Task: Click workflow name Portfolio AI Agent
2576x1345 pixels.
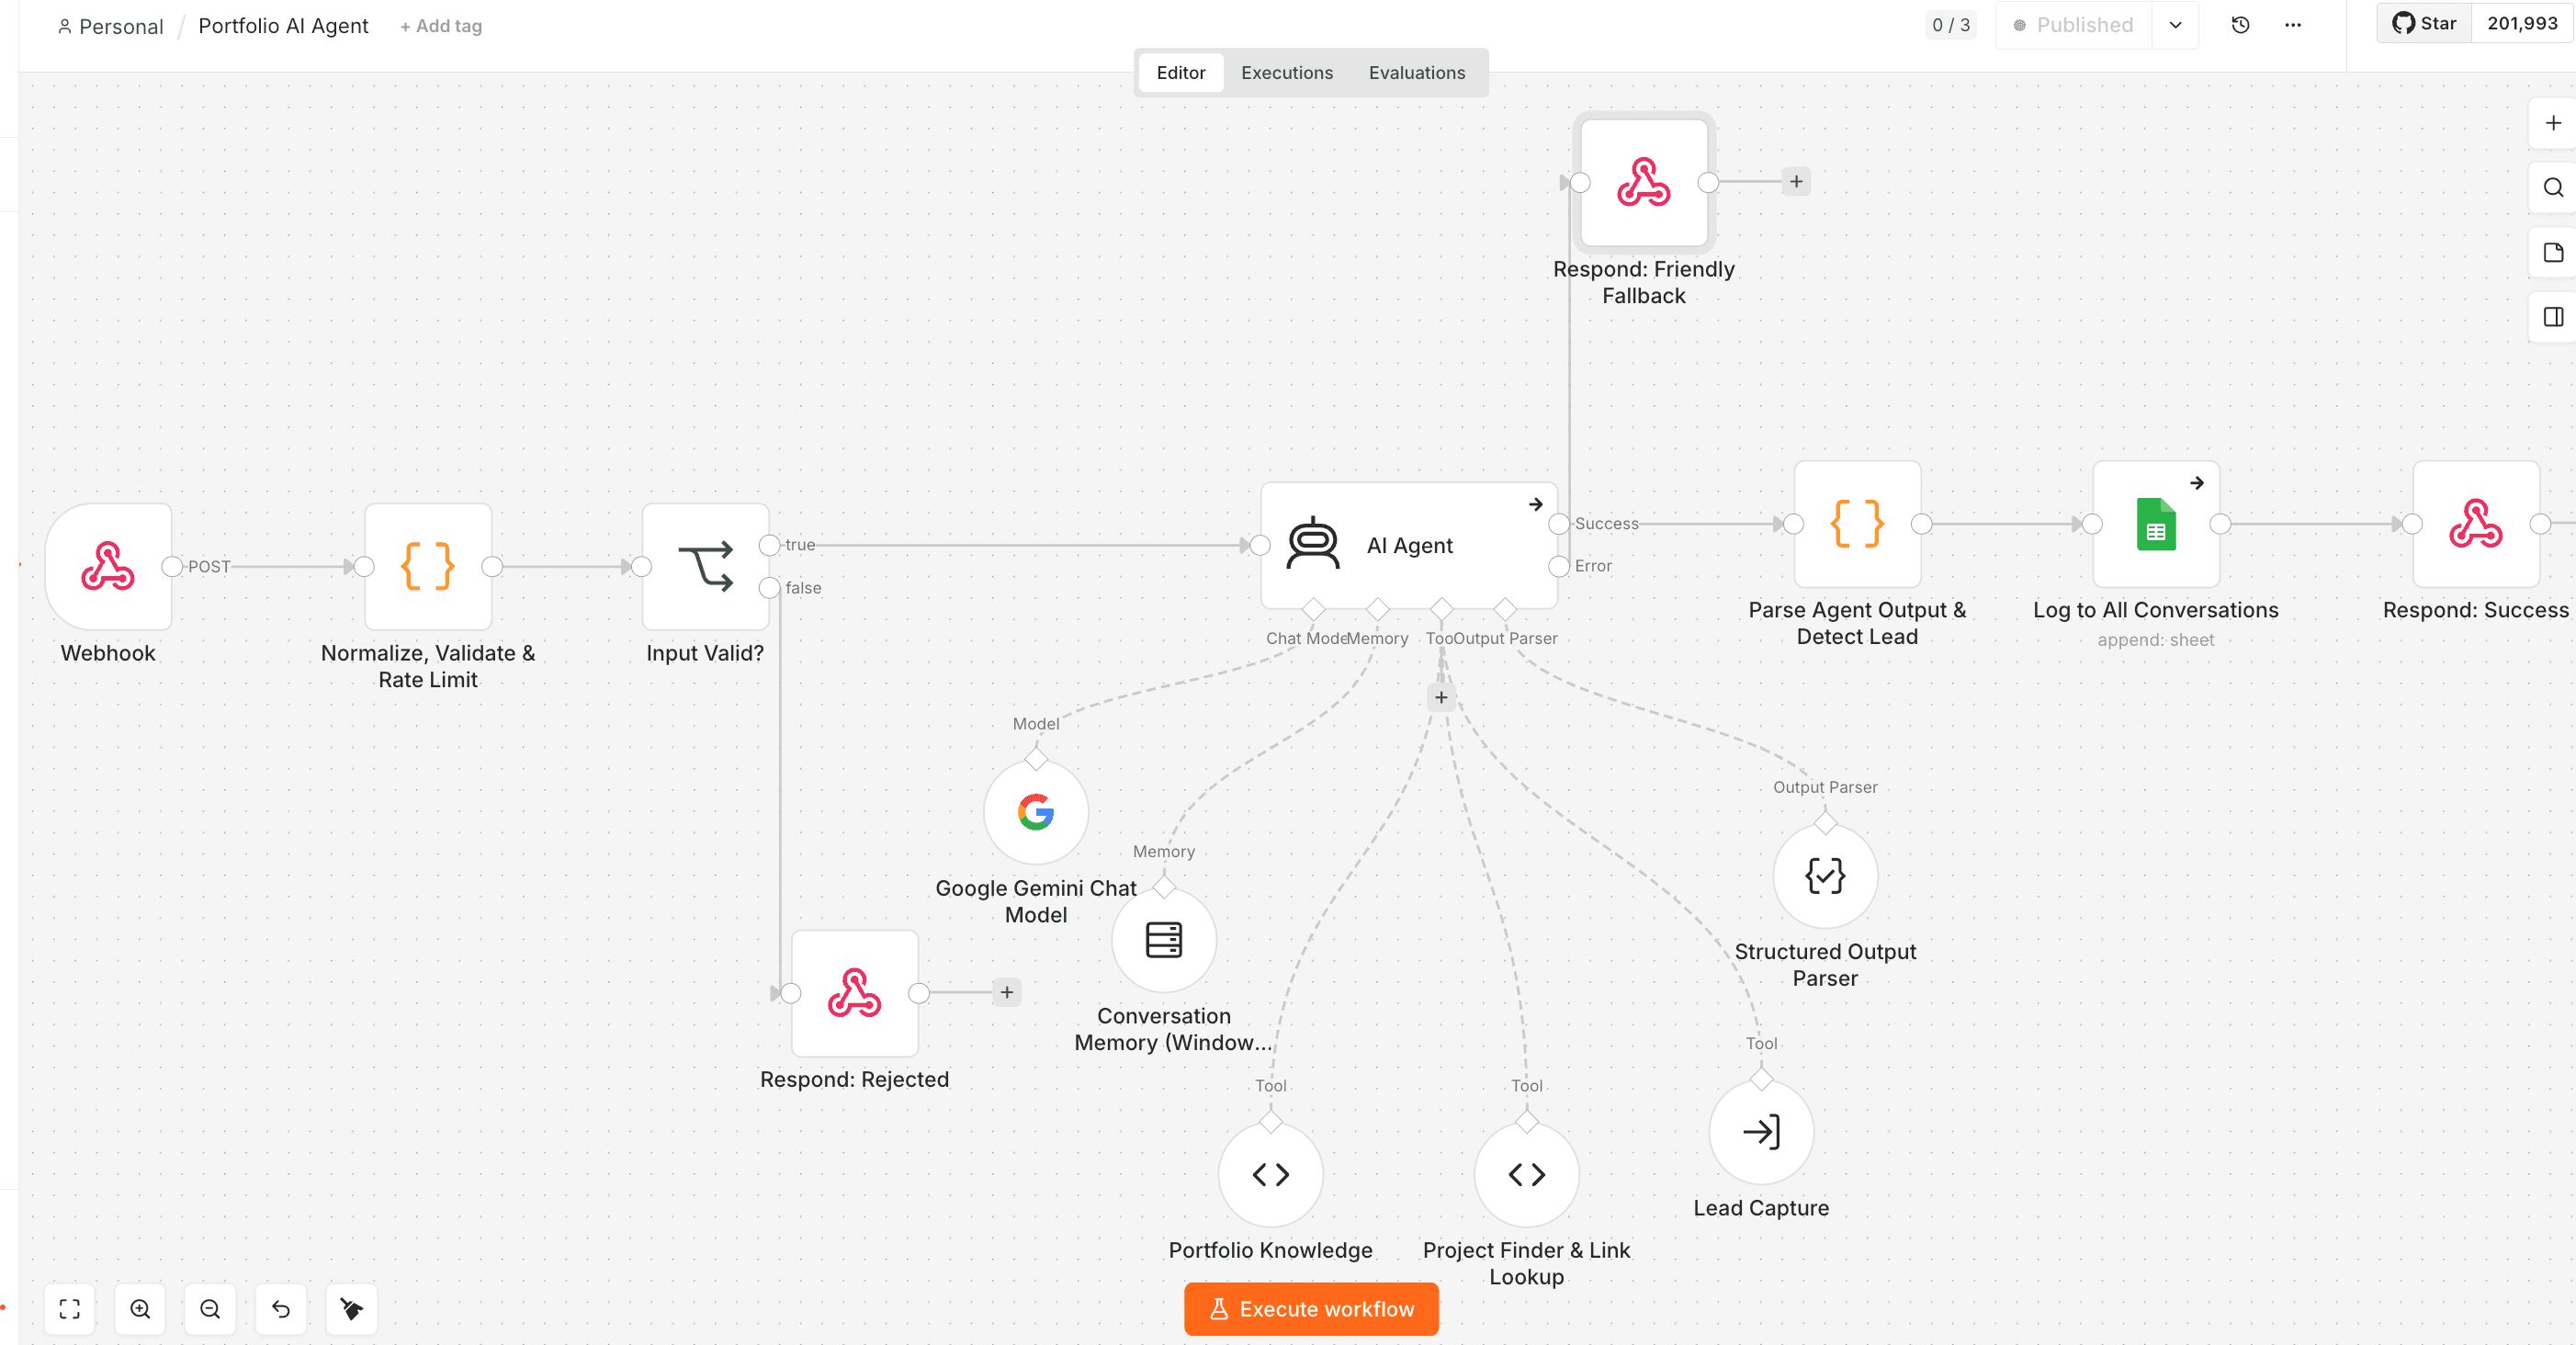Action: click(x=283, y=26)
